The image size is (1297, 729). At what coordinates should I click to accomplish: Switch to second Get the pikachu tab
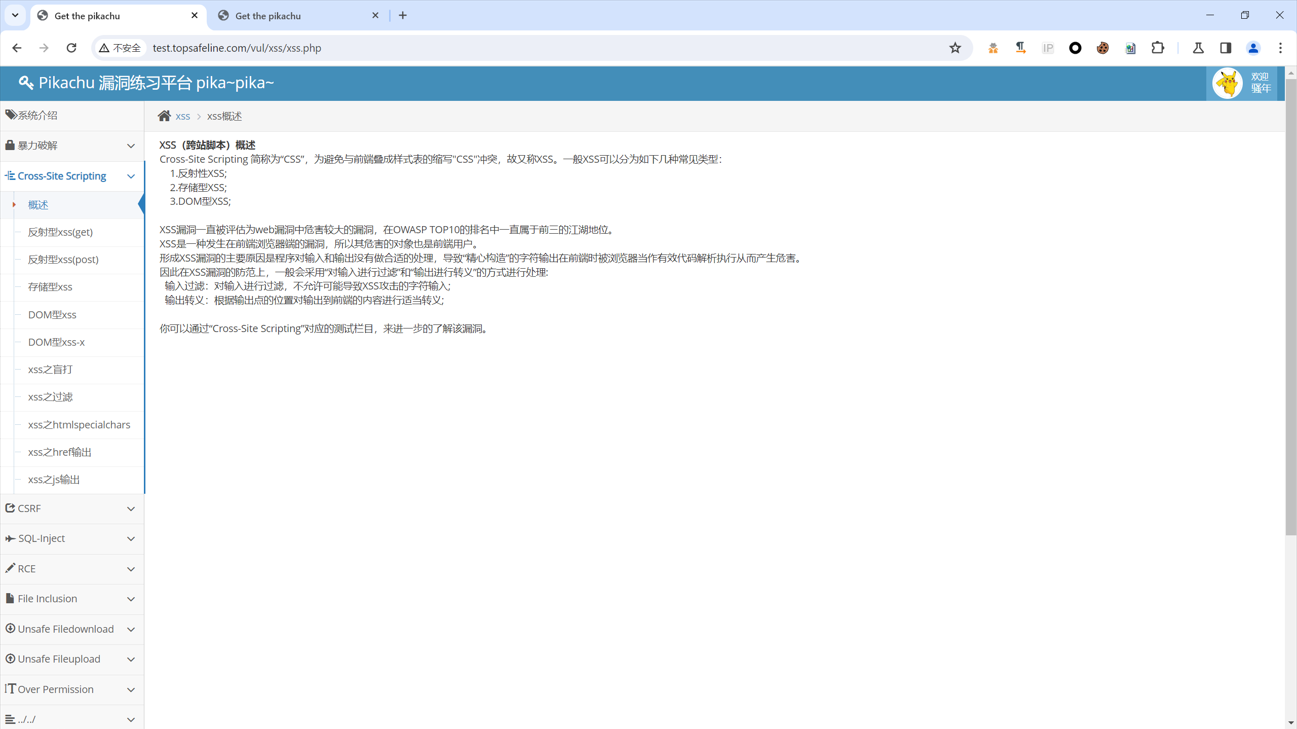(297, 16)
